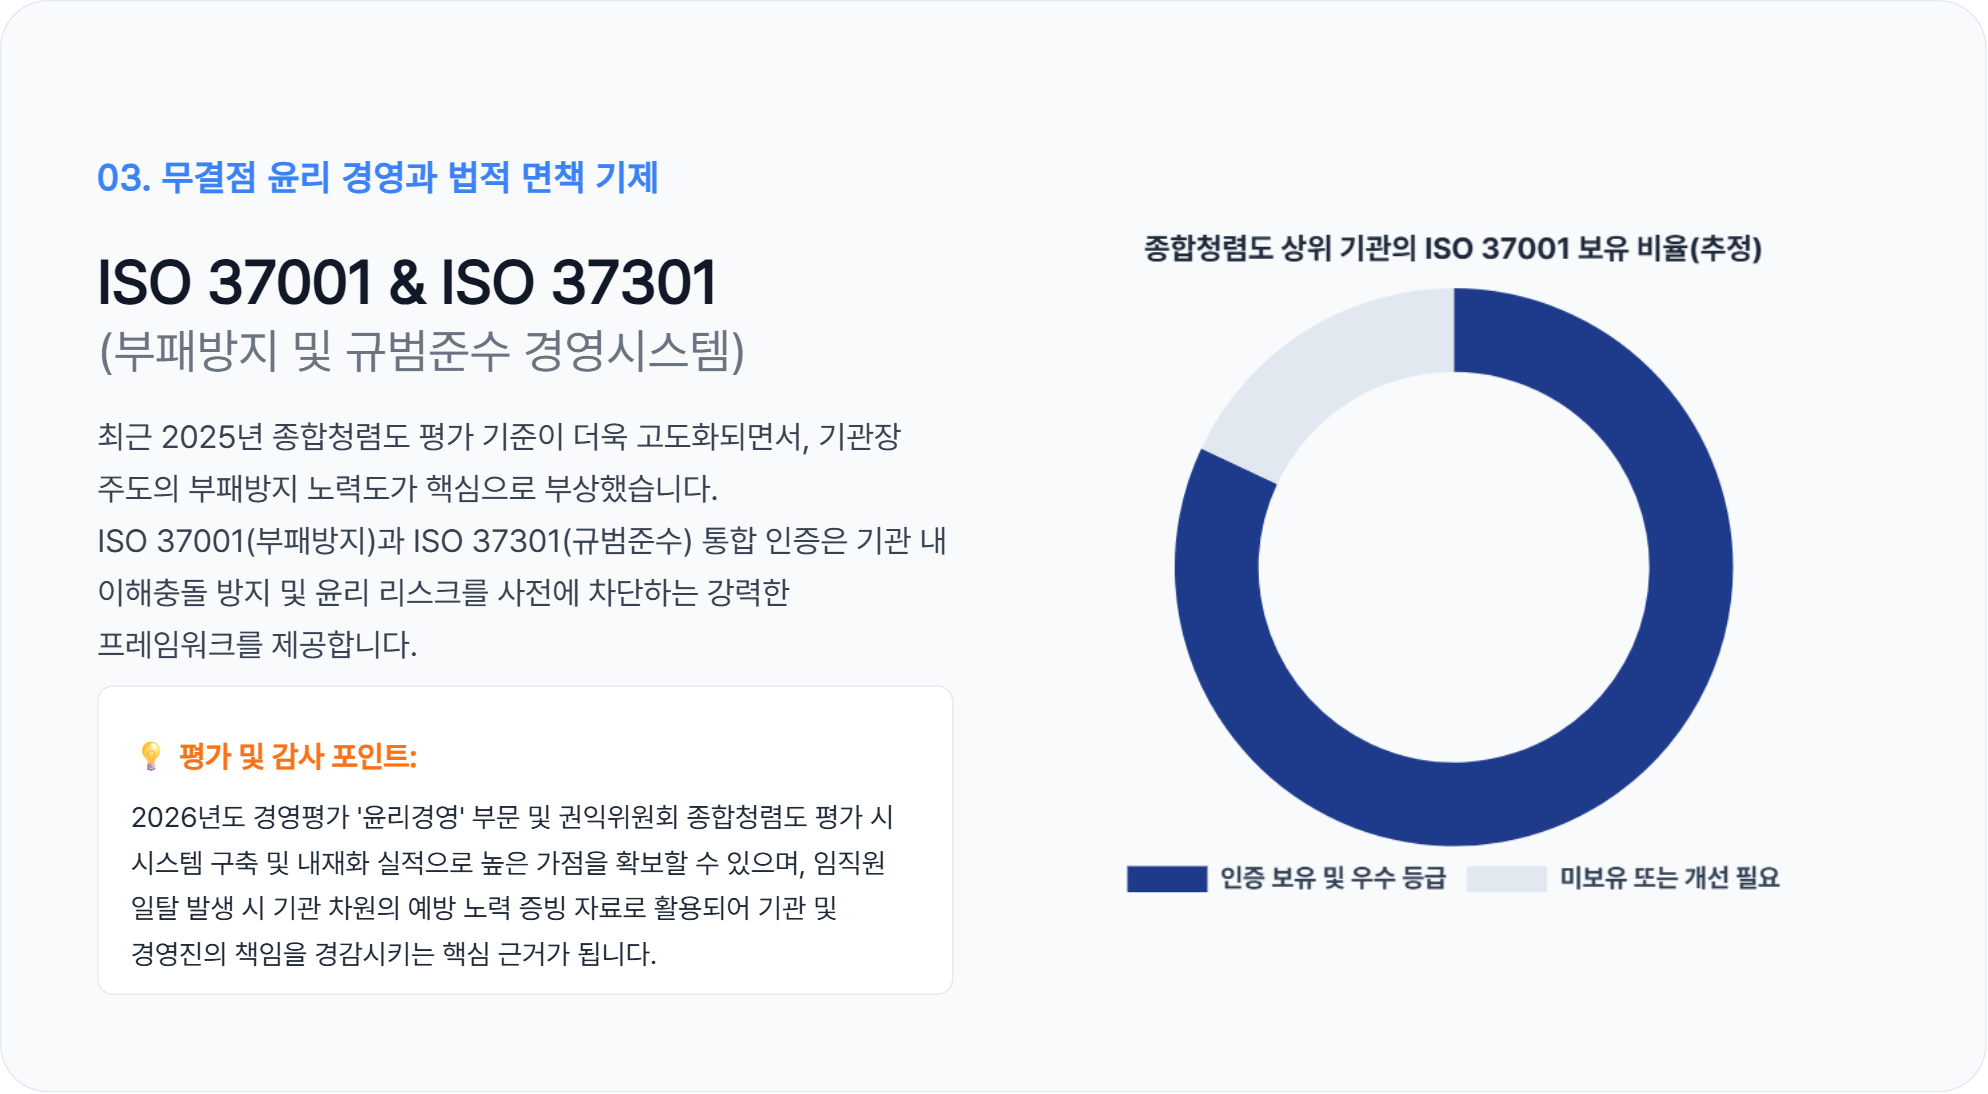
Task: Click the empty center of the donut chart
Action: pyautogui.click(x=1453, y=567)
